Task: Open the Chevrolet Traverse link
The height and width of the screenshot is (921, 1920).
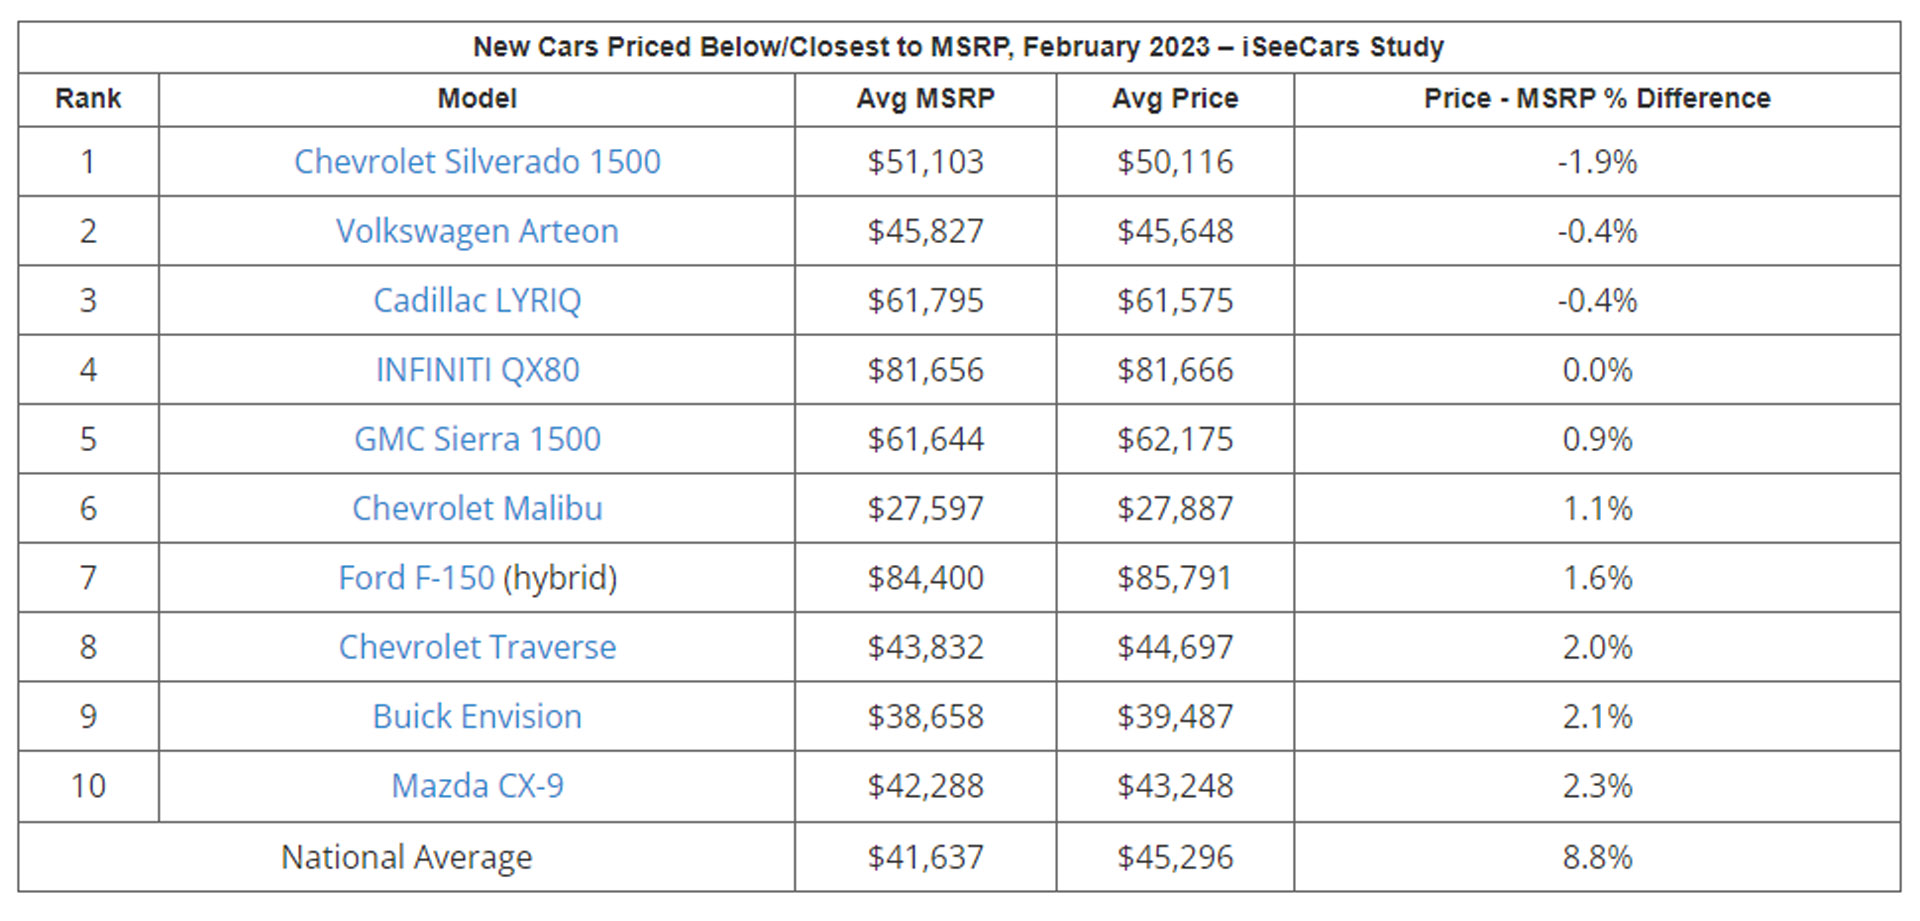Action: (477, 647)
